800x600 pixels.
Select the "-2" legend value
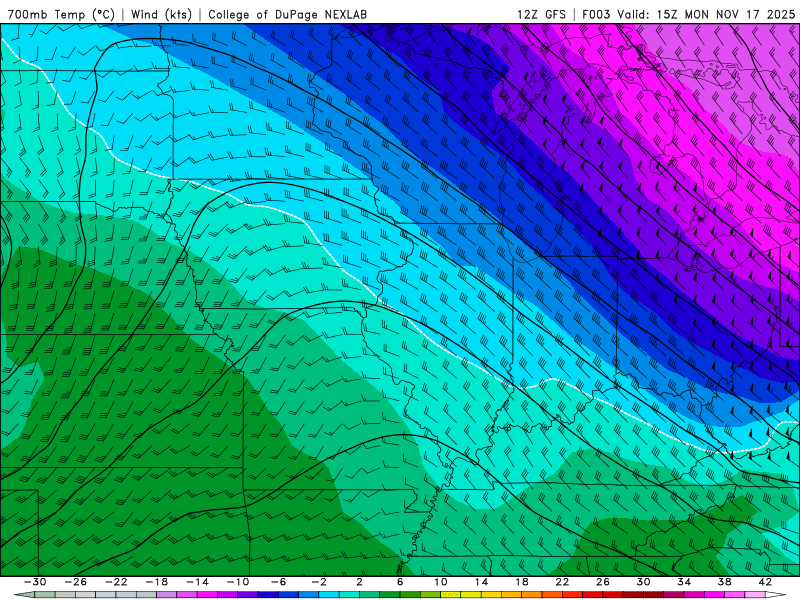pos(319,582)
